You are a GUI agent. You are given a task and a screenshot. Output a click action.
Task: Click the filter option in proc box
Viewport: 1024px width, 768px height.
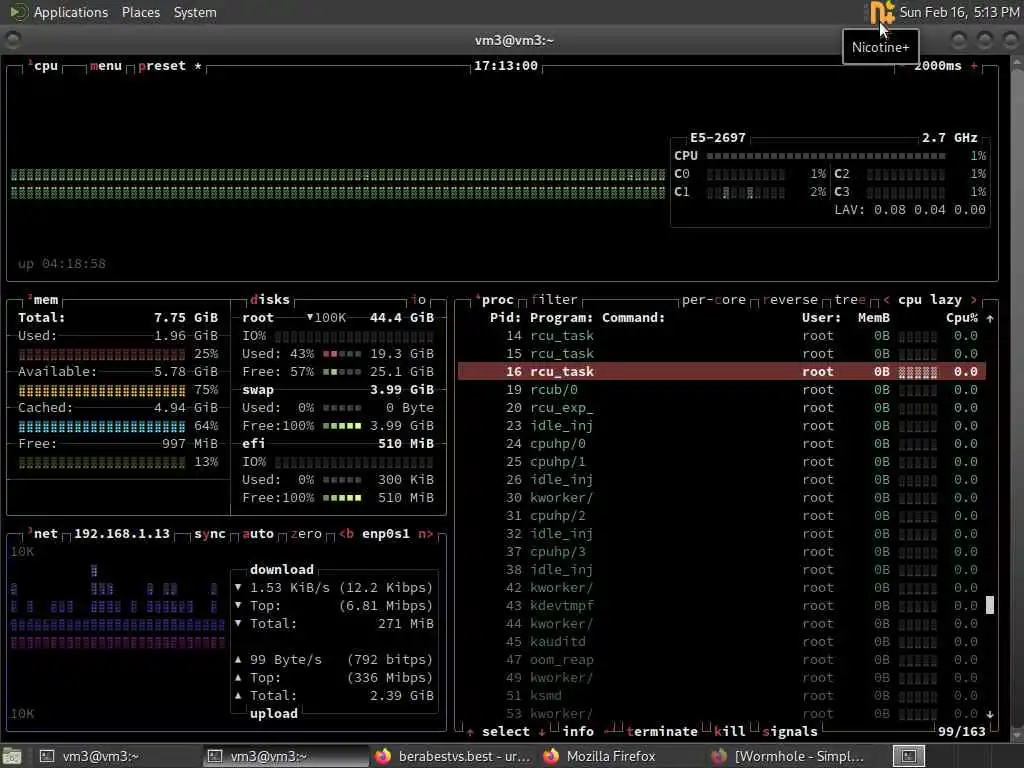[x=554, y=300]
